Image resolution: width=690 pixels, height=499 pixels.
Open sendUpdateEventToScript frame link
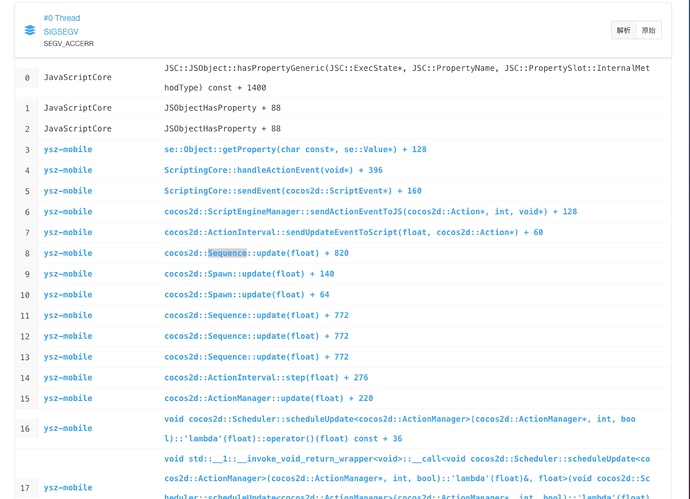(353, 232)
